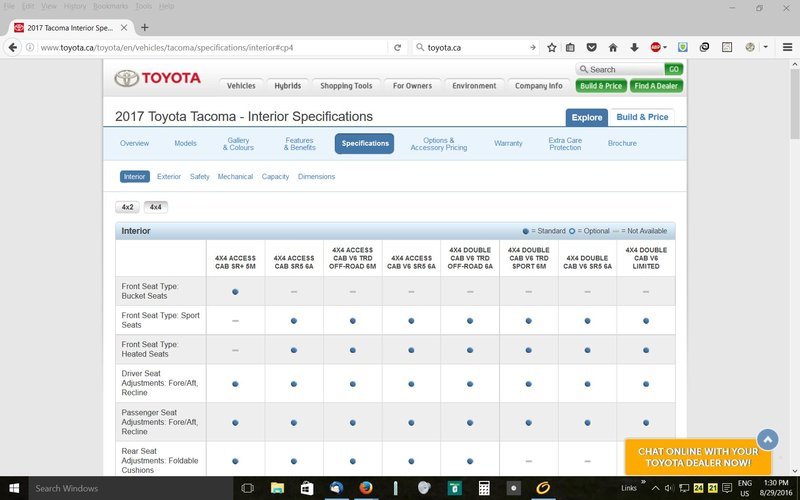Image resolution: width=800 pixels, height=500 pixels.
Task: Open the Bookmarks menu
Action: (x=110, y=6)
